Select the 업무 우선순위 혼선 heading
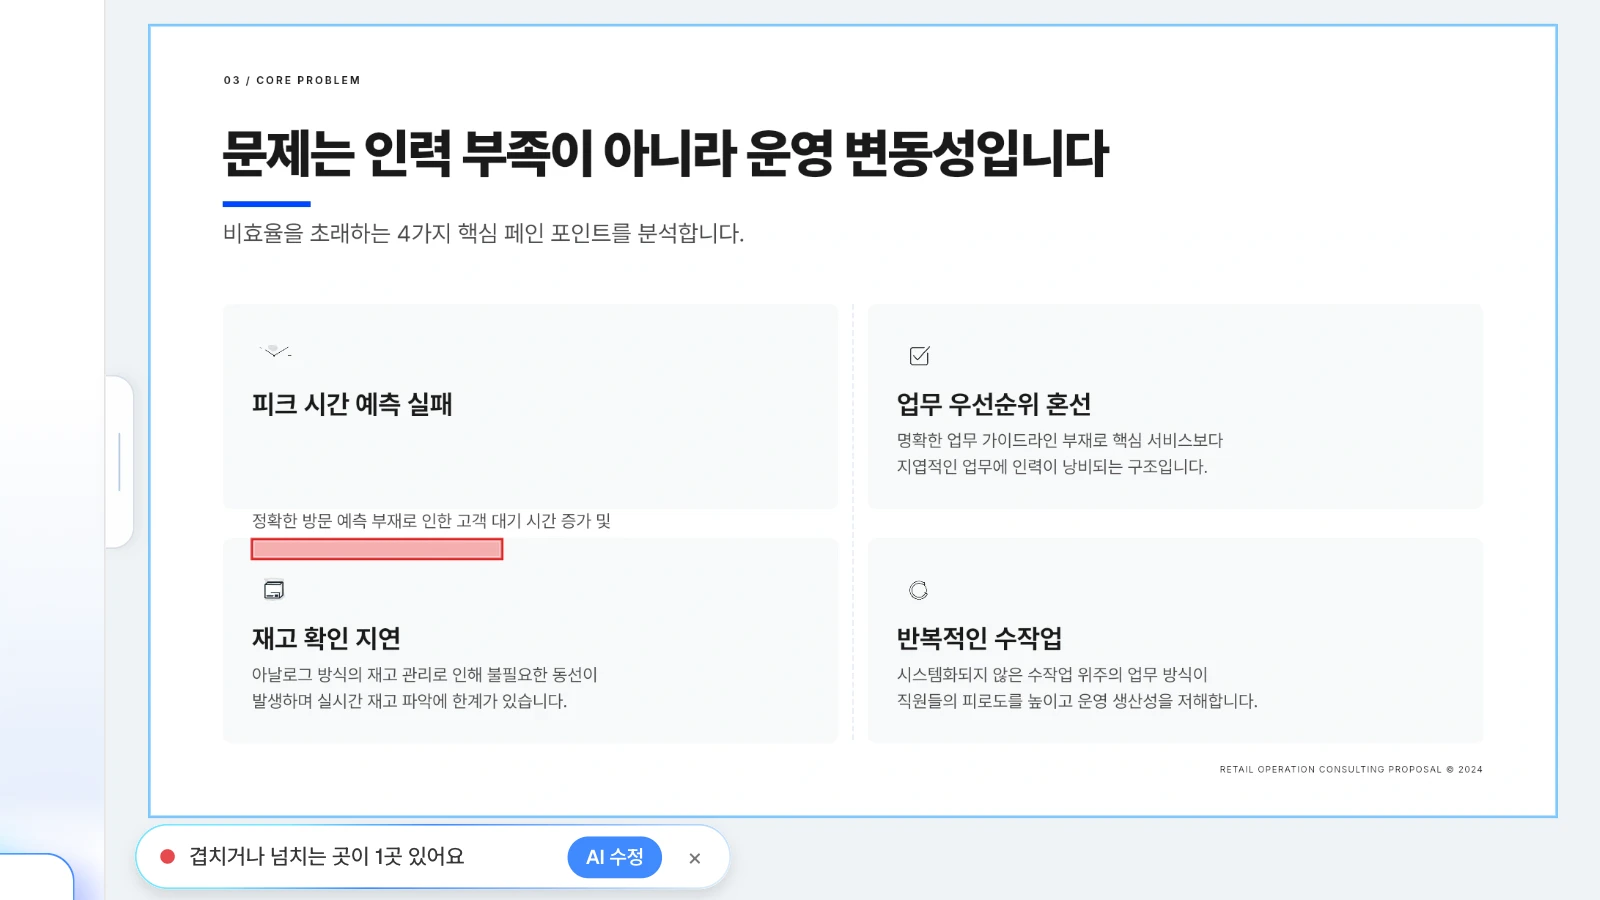 (x=994, y=404)
